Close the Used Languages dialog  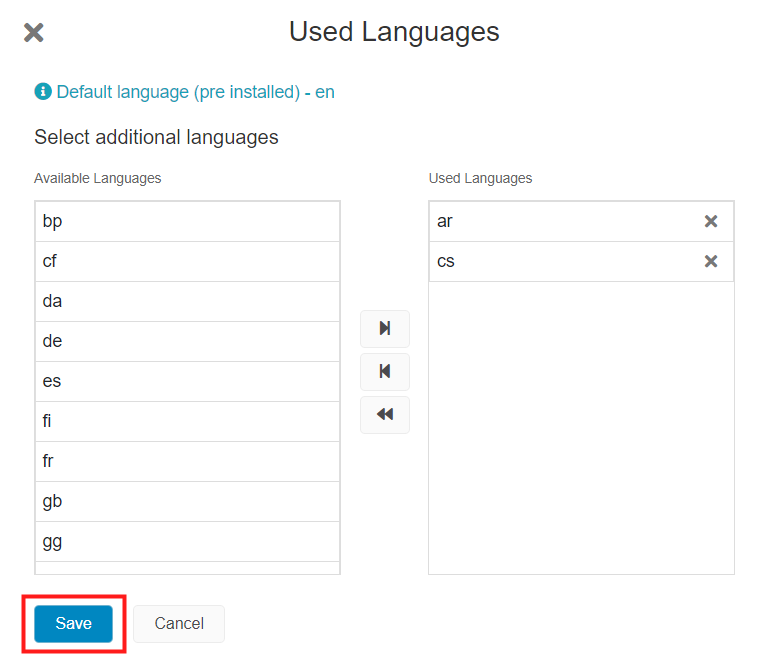pyautogui.click(x=34, y=33)
